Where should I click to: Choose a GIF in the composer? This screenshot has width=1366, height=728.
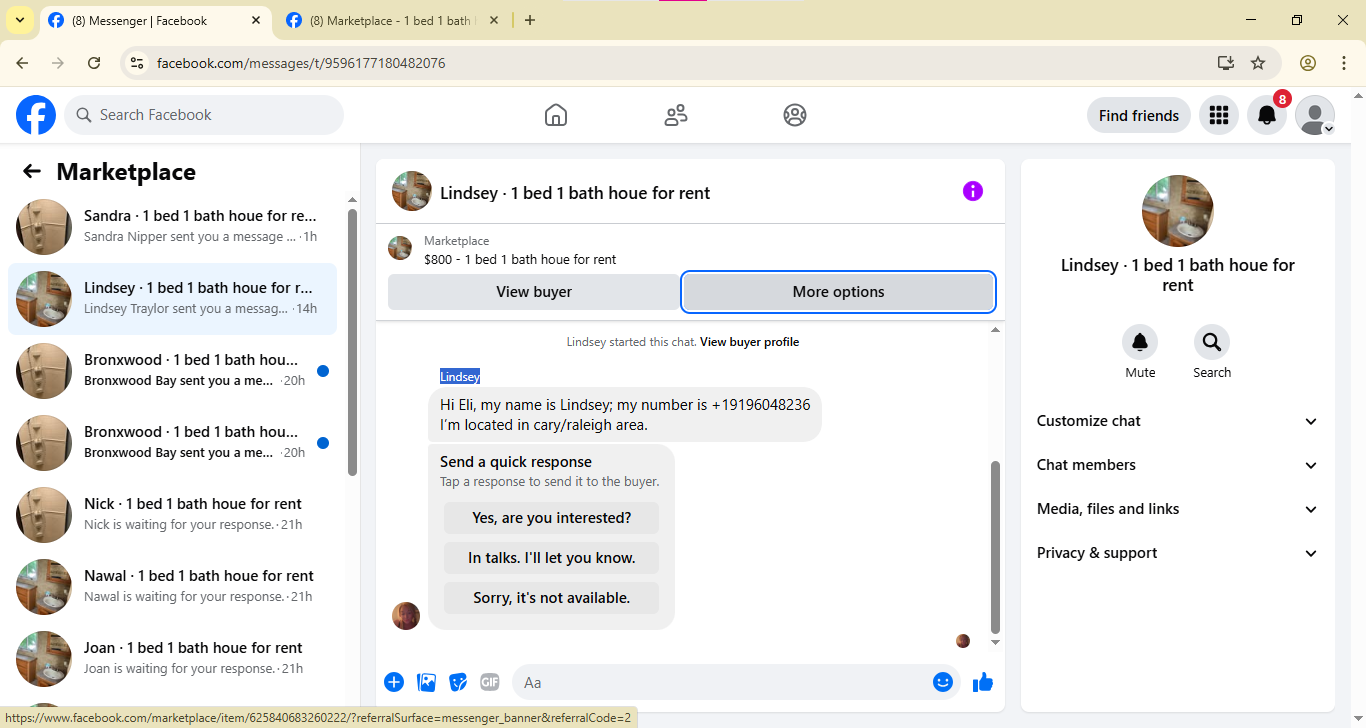[x=490, y=682]
